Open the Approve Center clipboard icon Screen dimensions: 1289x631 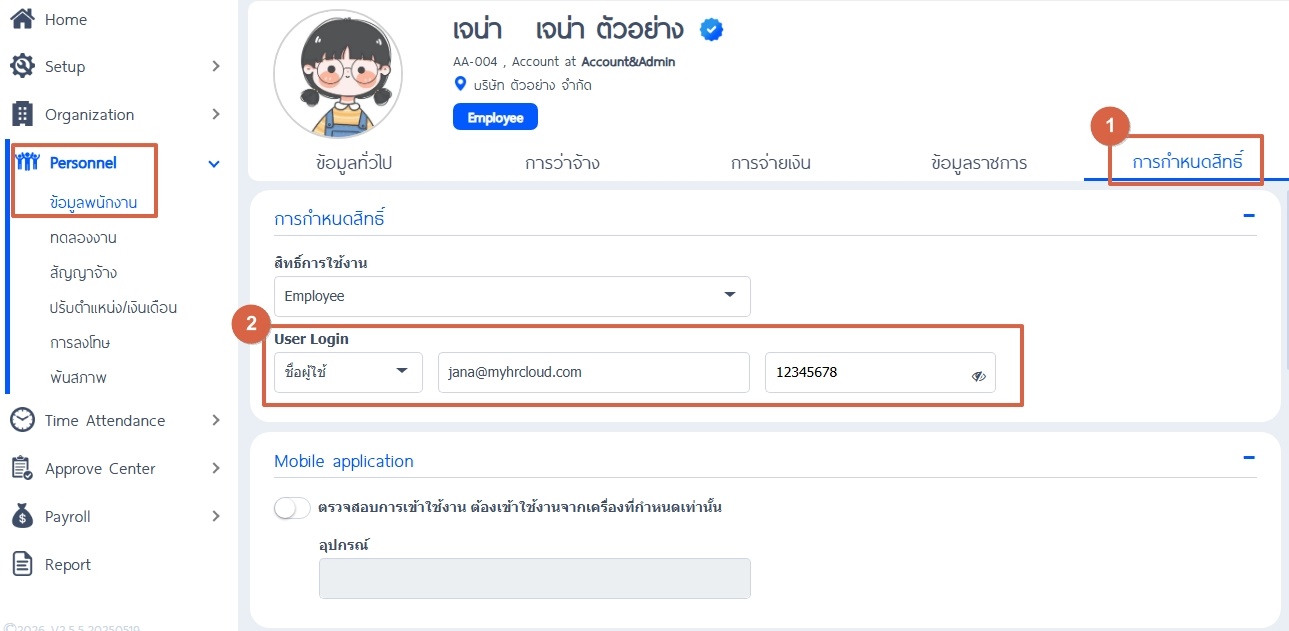tap(22, 468)
